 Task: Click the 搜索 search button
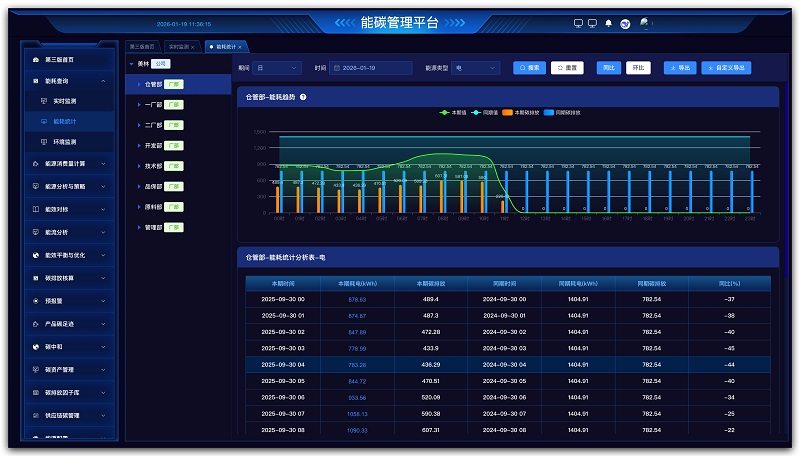pos(529,68)
